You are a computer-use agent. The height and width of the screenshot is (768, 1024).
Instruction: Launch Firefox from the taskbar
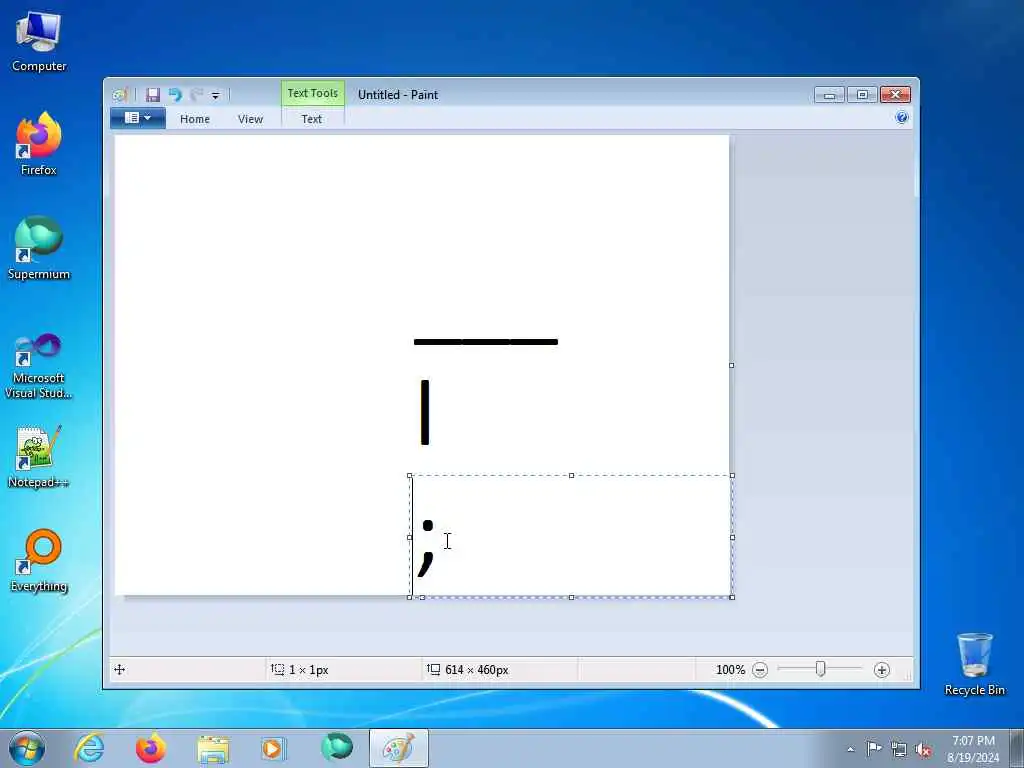151,748
